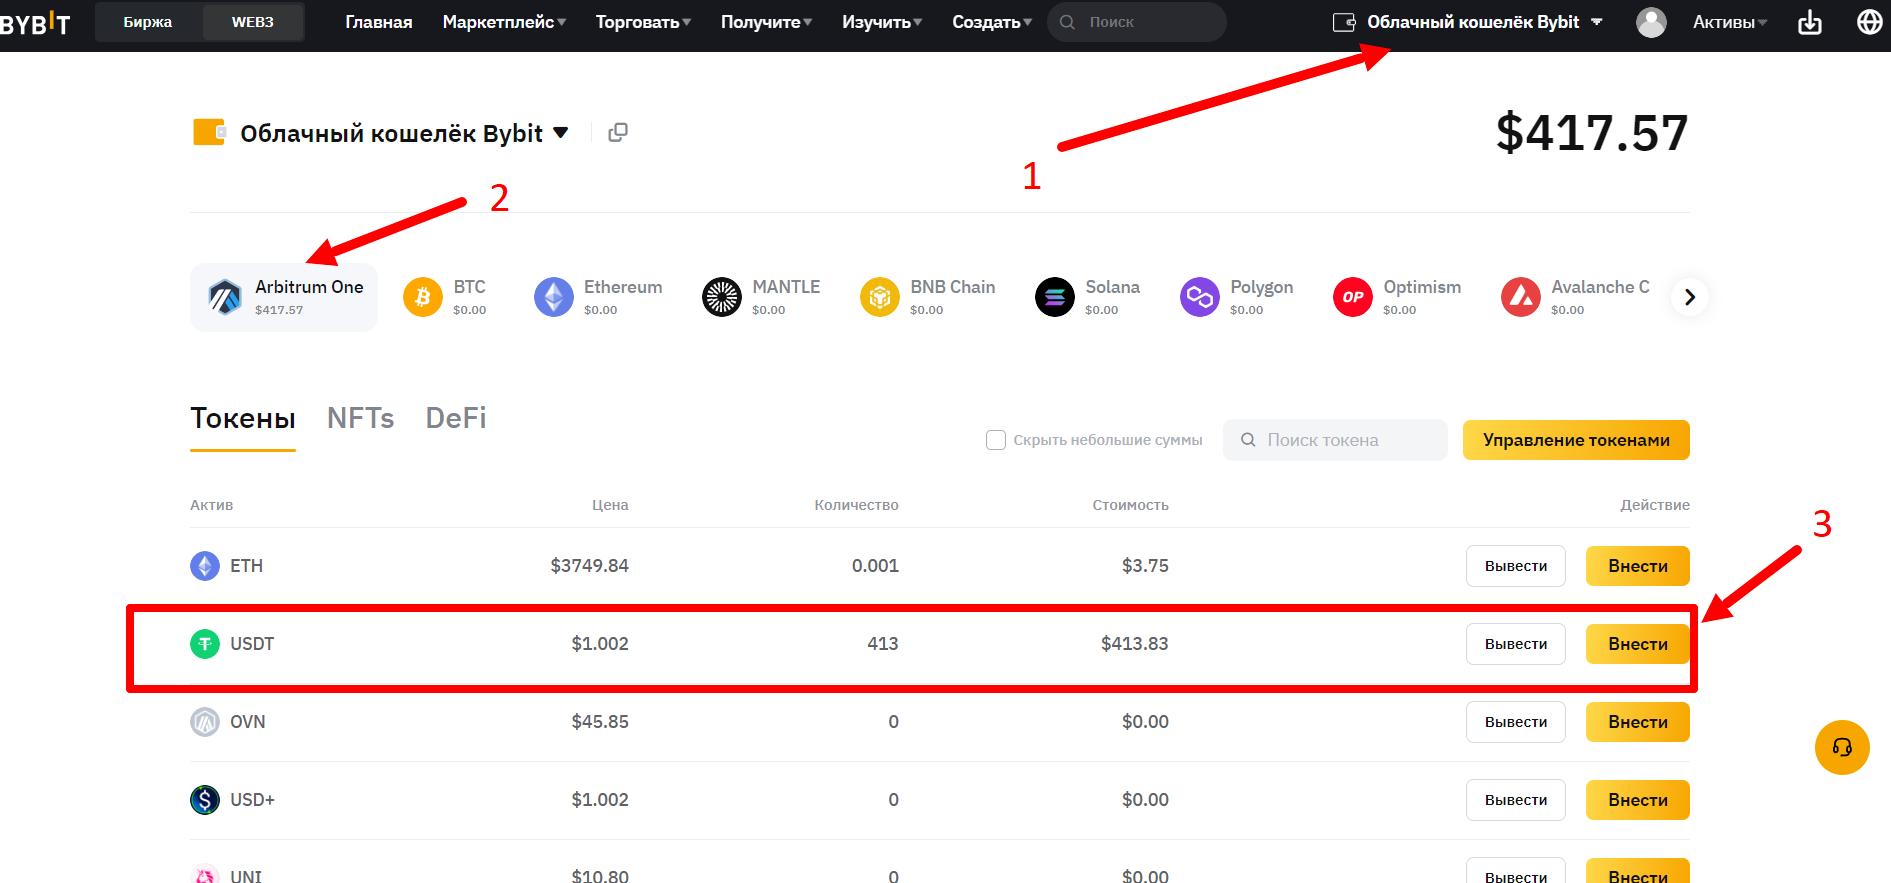This screenshot has width=1891, height=883.
Task: Open Облачный кошелёк Bybit header dropdown
Action: tap(1468, 22)
